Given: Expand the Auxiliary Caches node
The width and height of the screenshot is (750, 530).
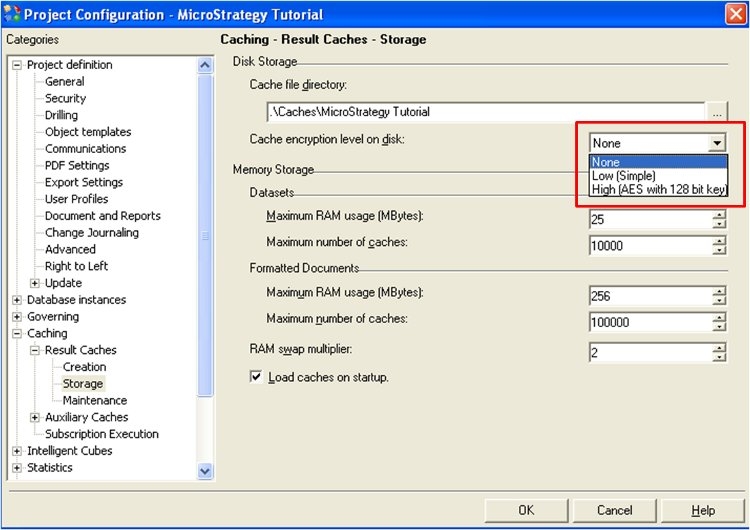Looking at the screenshot, I should [35, 417].
